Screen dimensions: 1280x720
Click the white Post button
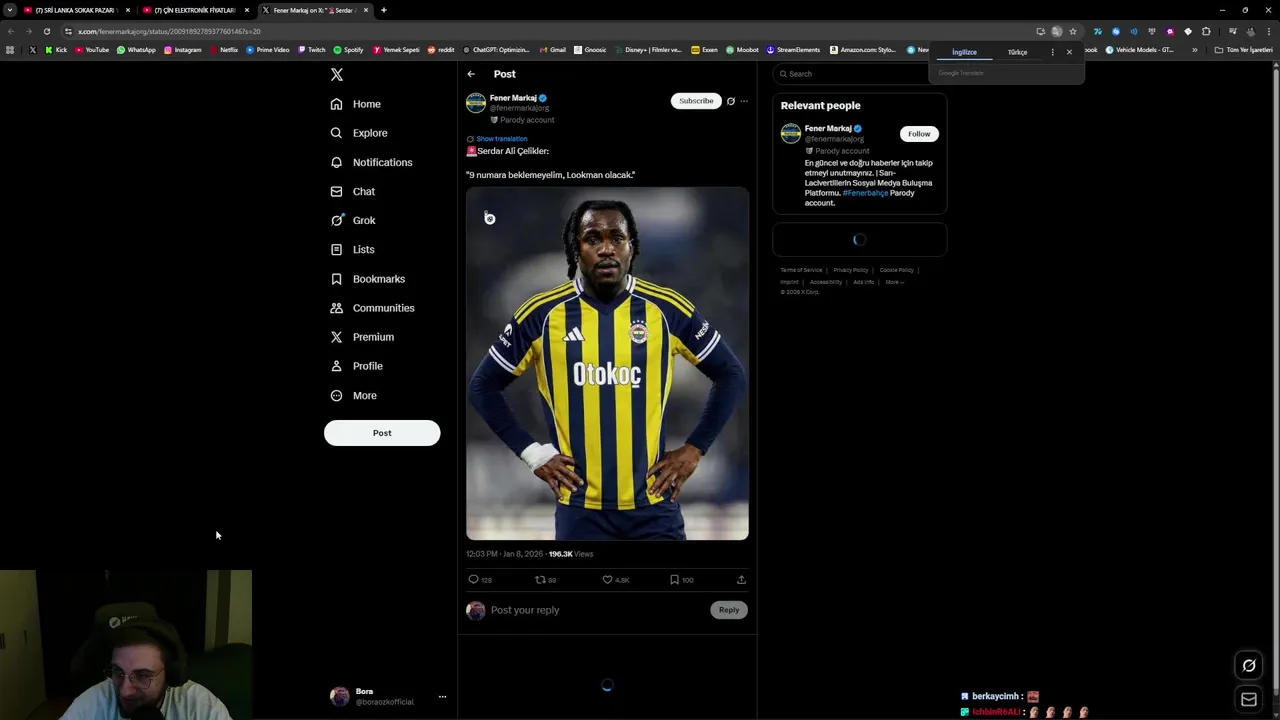point(382,433)
